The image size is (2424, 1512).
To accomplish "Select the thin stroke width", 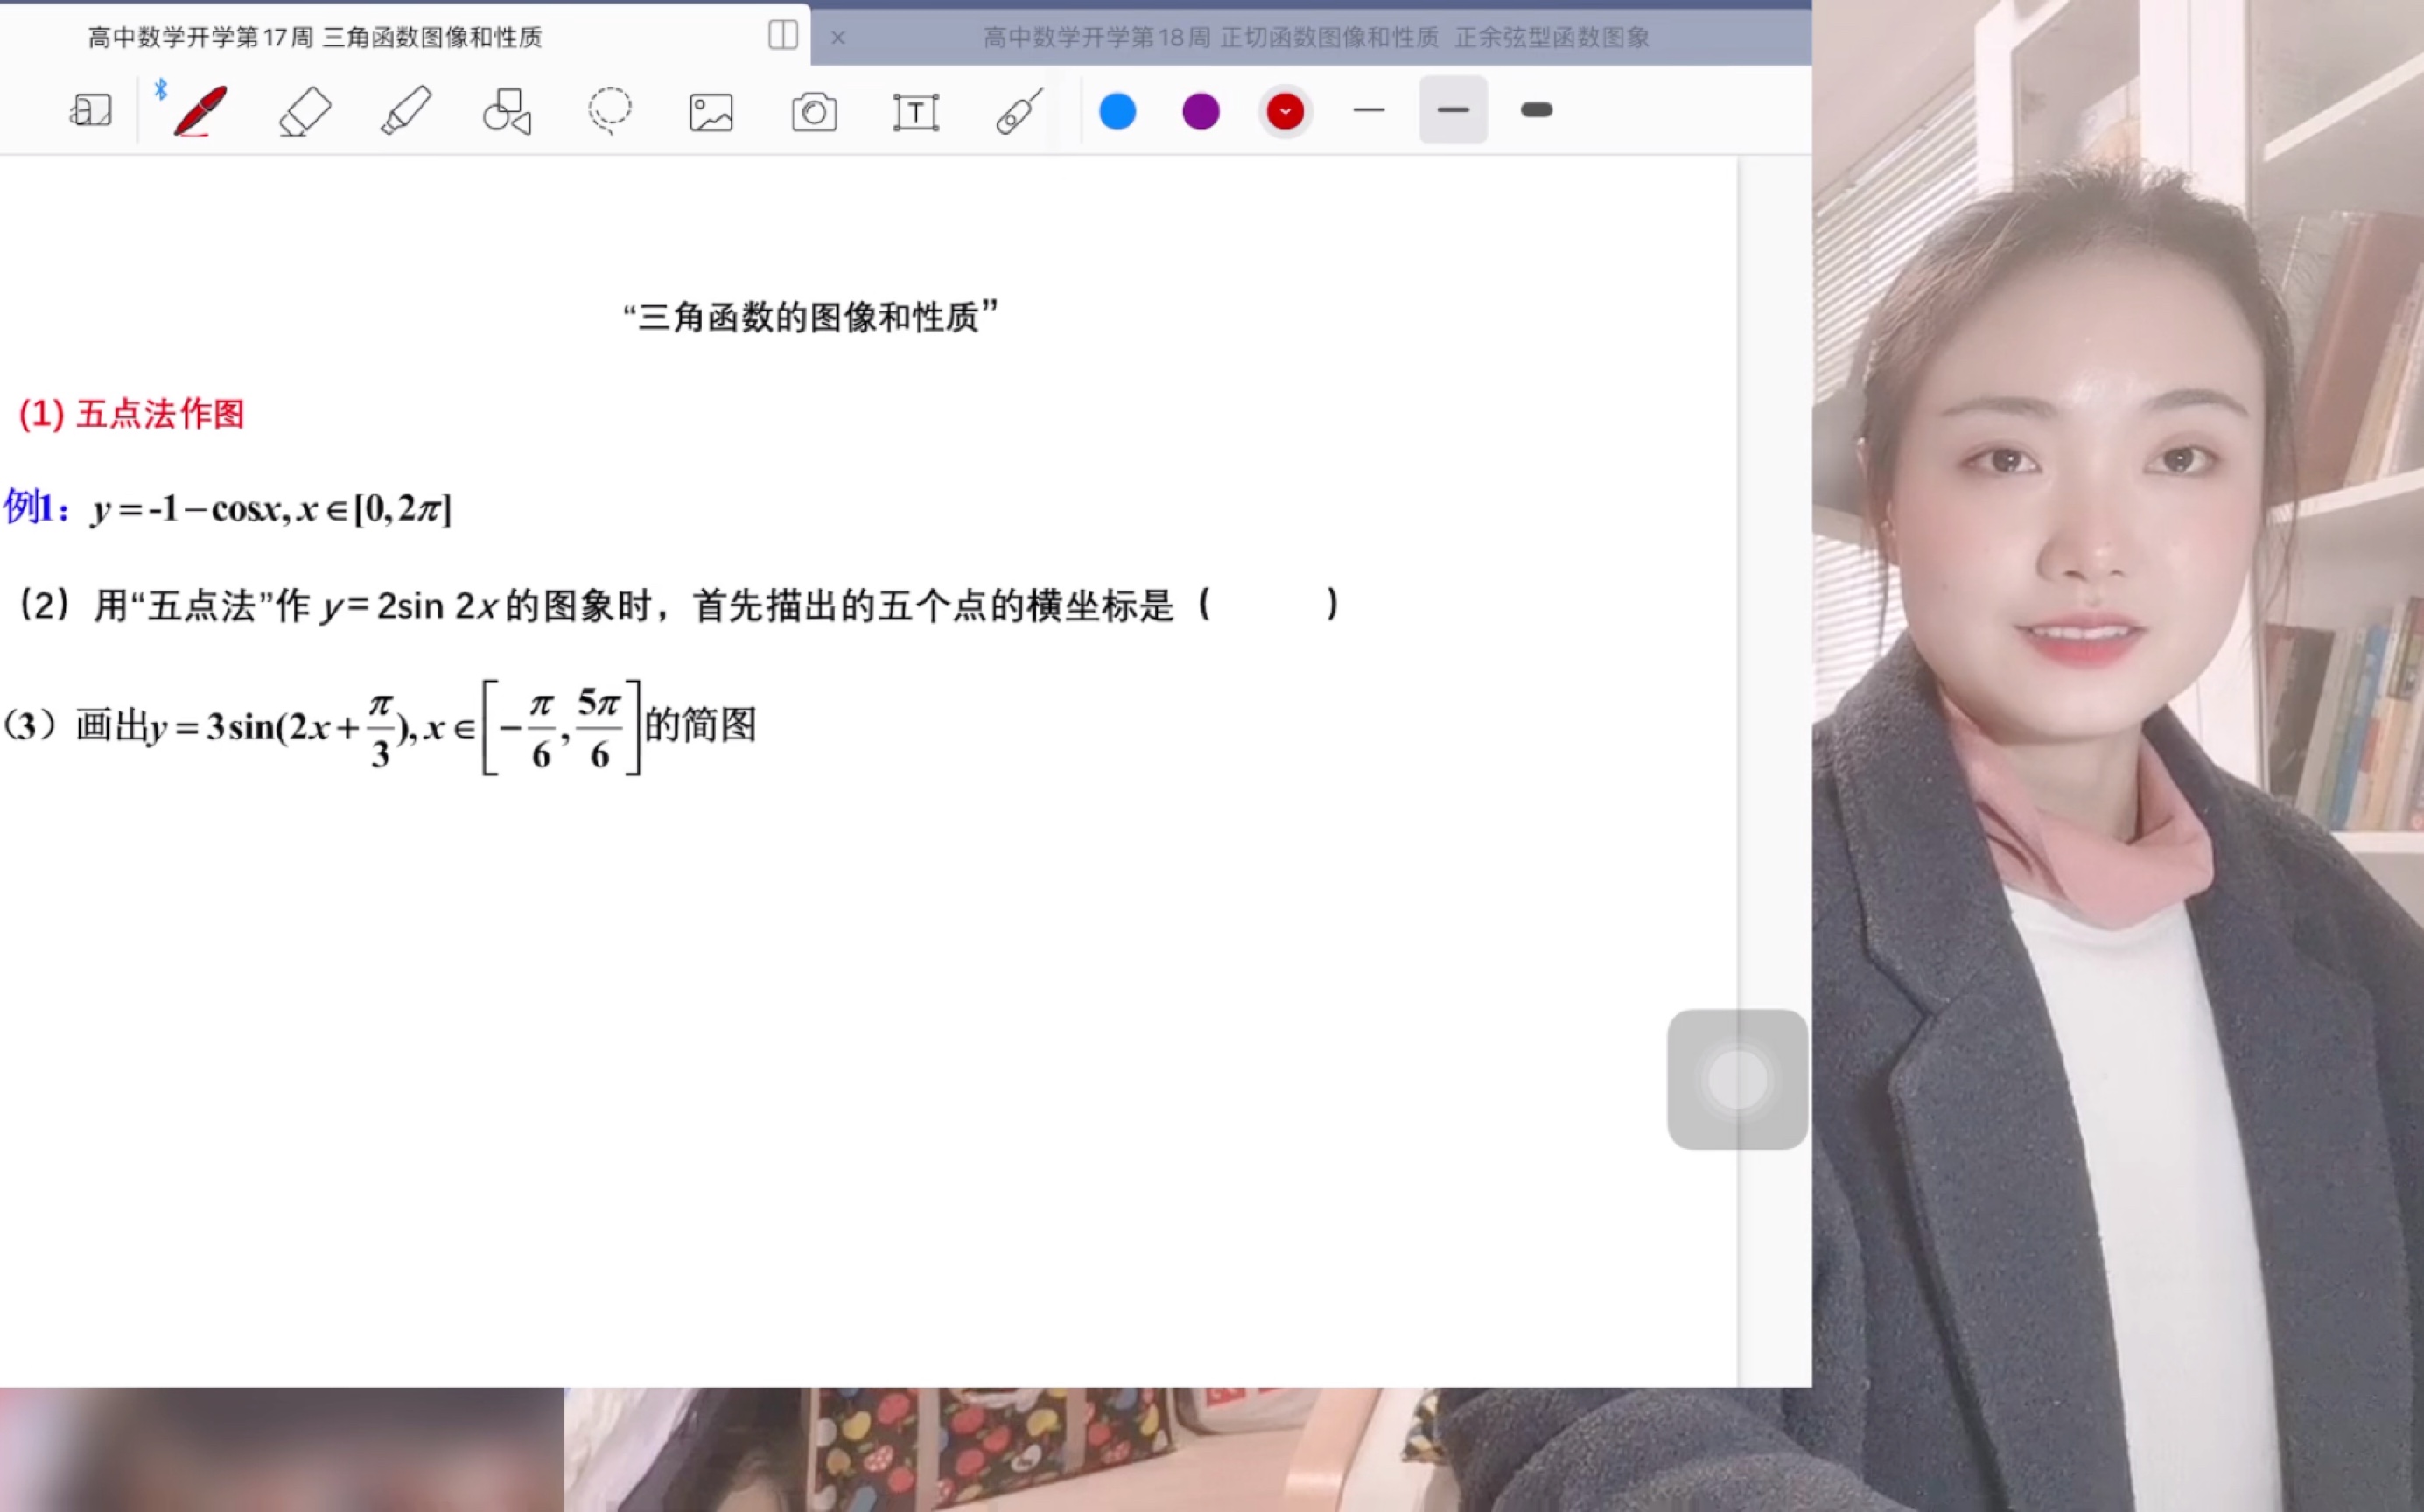I will (1368, 110).
